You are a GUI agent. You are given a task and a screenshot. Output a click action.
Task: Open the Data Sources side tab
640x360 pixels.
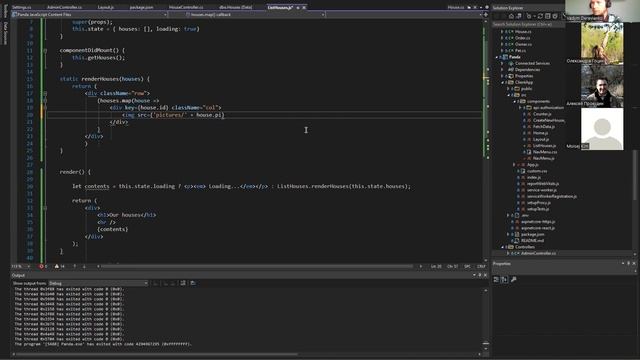[x=5, y=33]
